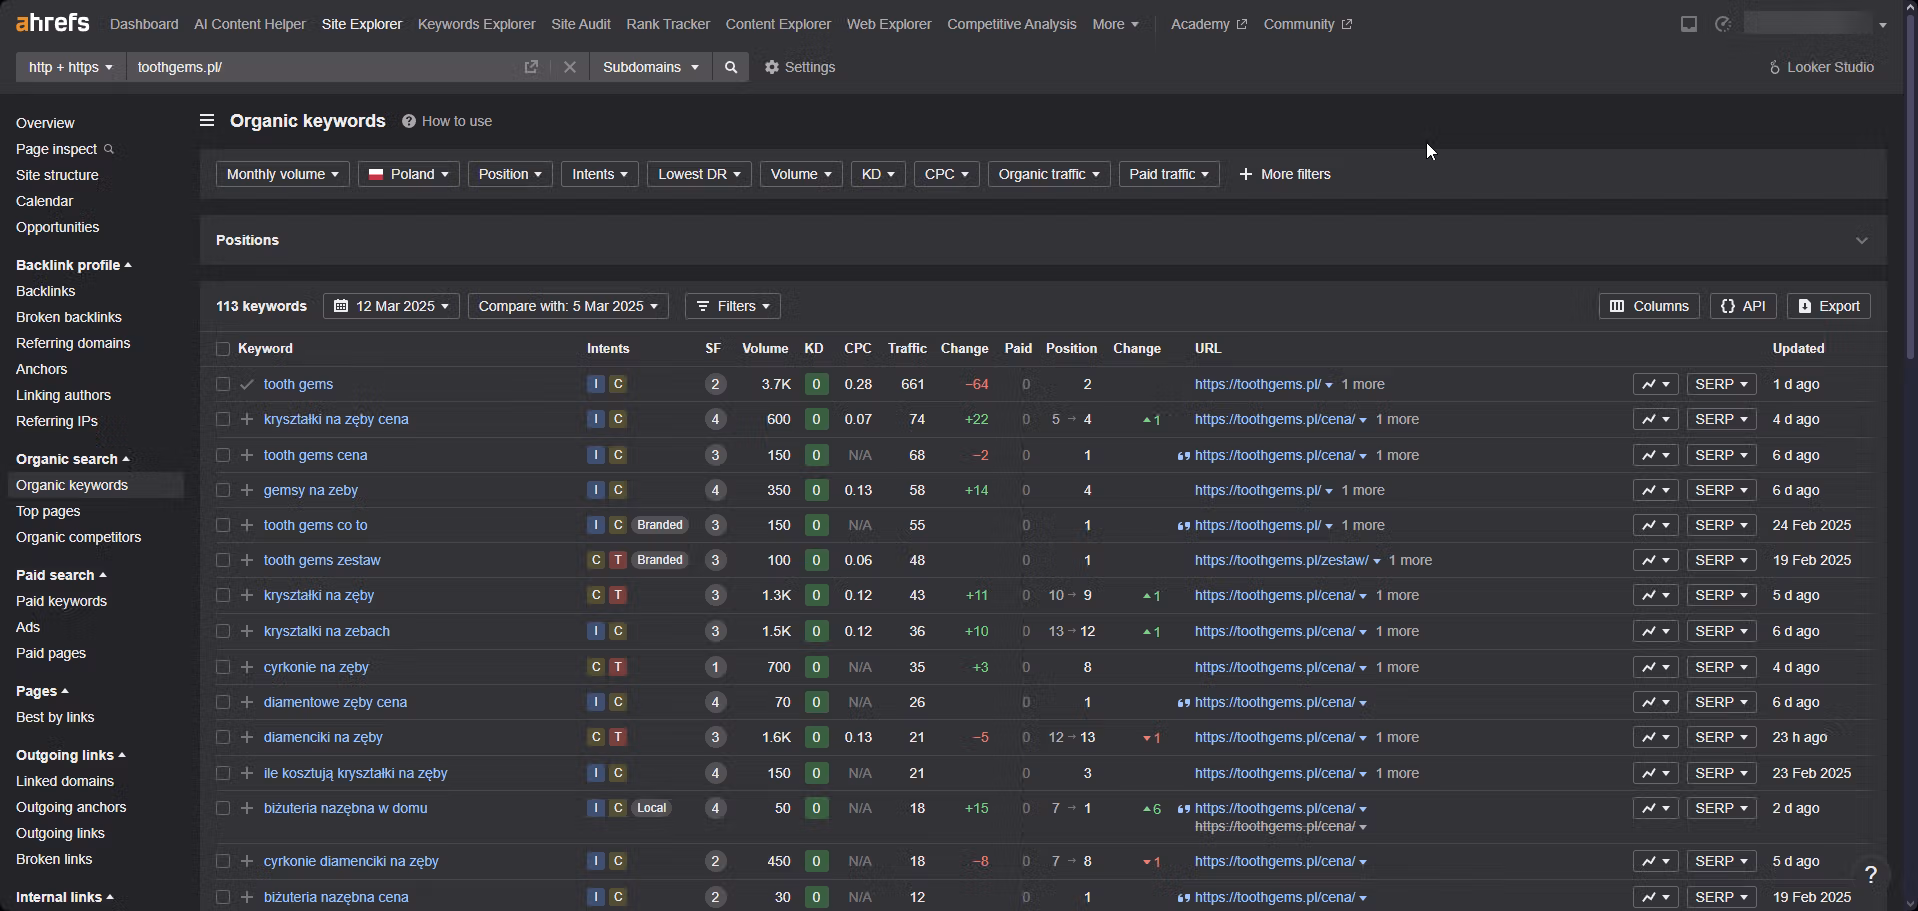Expand the Positions panel chevron
The image size is (1918, 911).
point(1861,240)
